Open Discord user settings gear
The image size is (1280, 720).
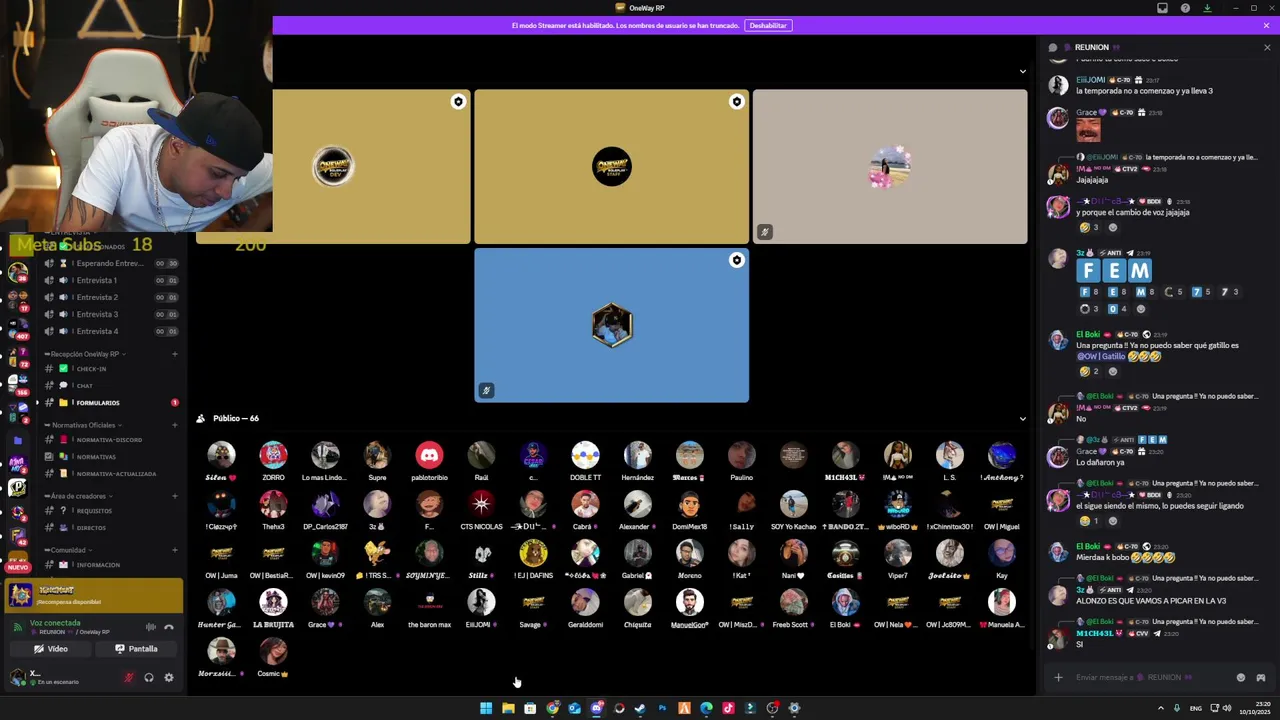pos(169,677)
